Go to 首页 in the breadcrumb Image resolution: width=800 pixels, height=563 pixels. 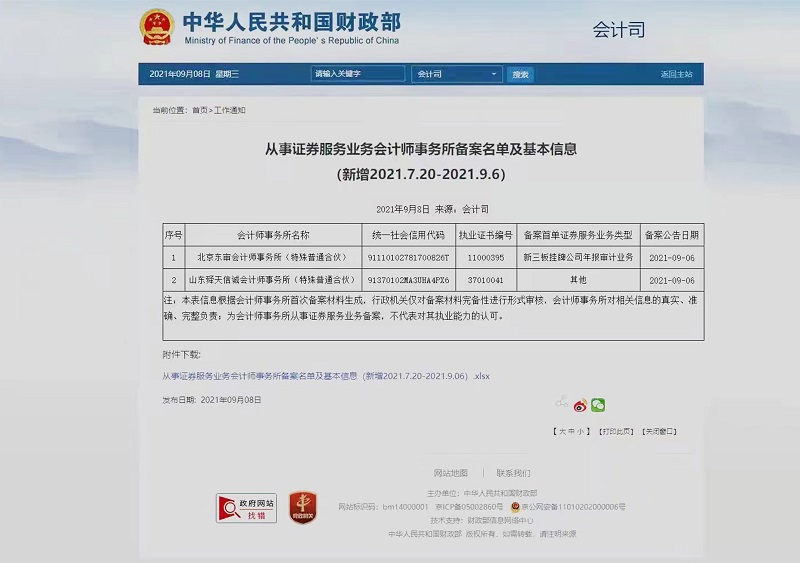[199, 110]
